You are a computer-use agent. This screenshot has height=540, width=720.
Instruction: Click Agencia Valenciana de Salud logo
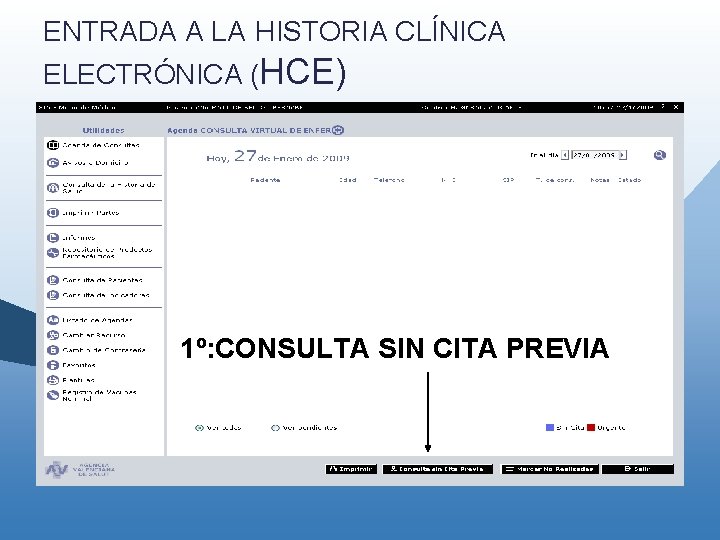pyautogui.click(x=80, y=469)
